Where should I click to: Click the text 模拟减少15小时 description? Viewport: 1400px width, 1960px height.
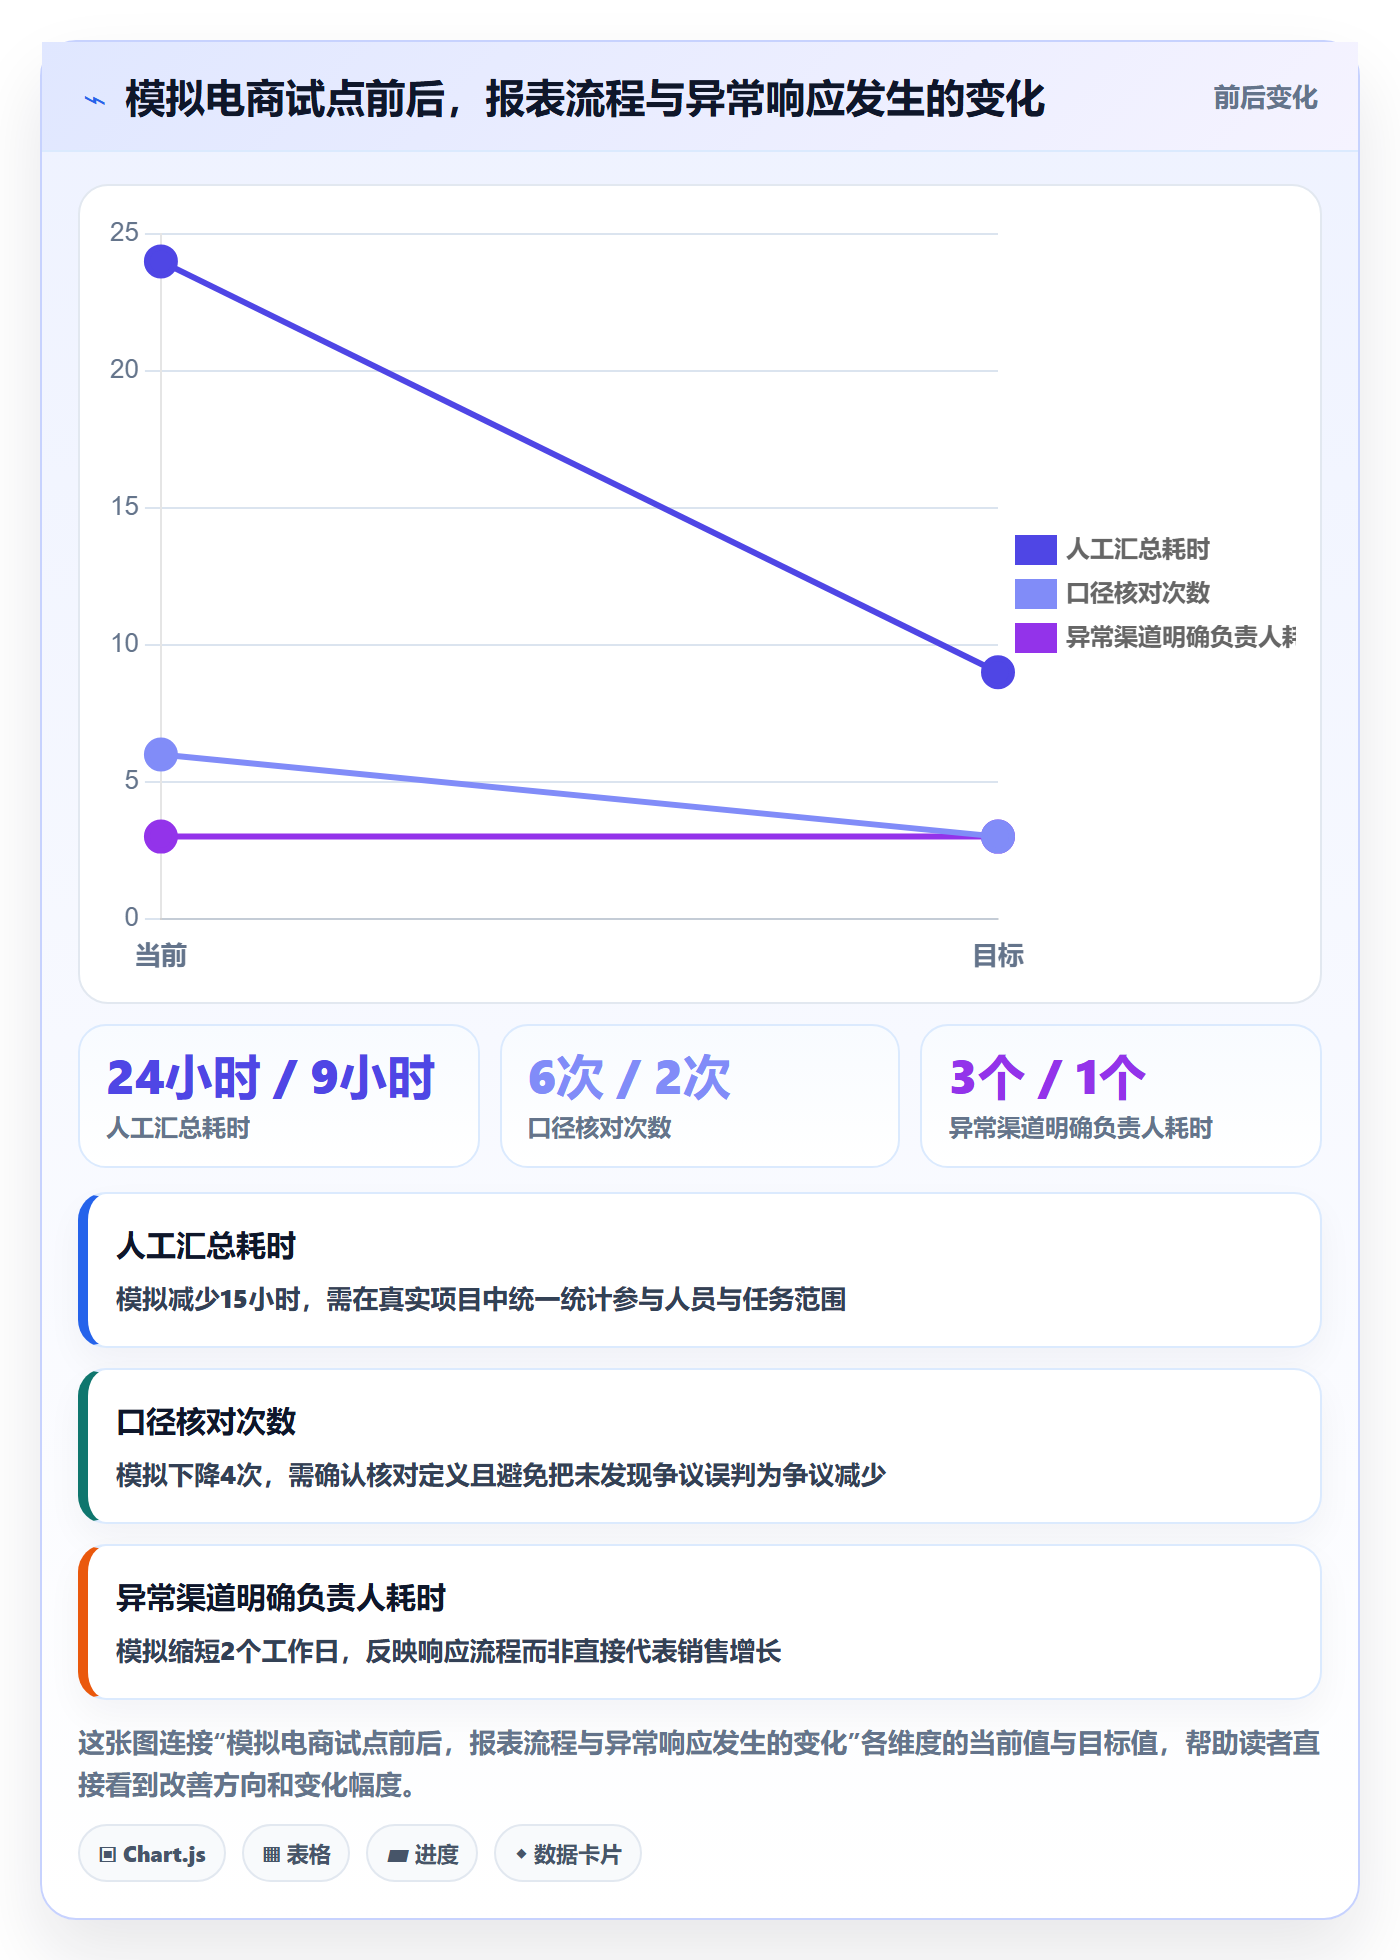[481, 1299]
